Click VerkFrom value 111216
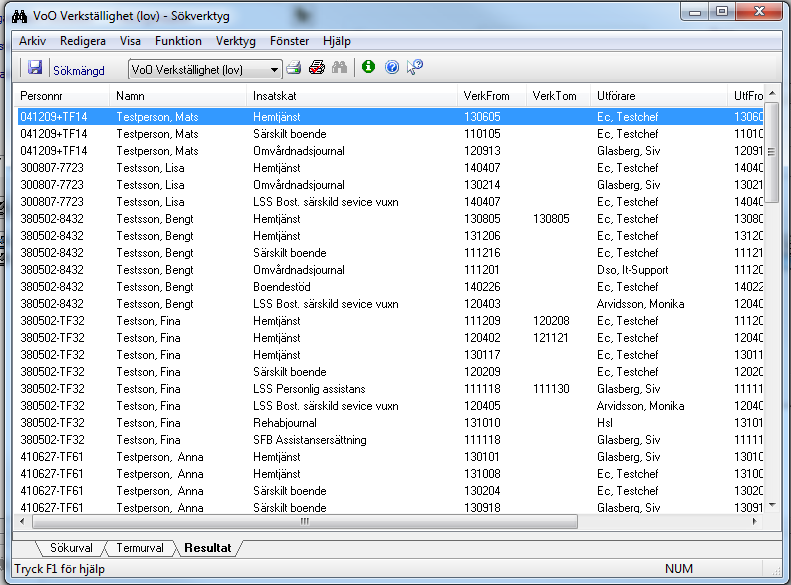The height and width of the screenshot is (585, 791). (x=482, y=253)
